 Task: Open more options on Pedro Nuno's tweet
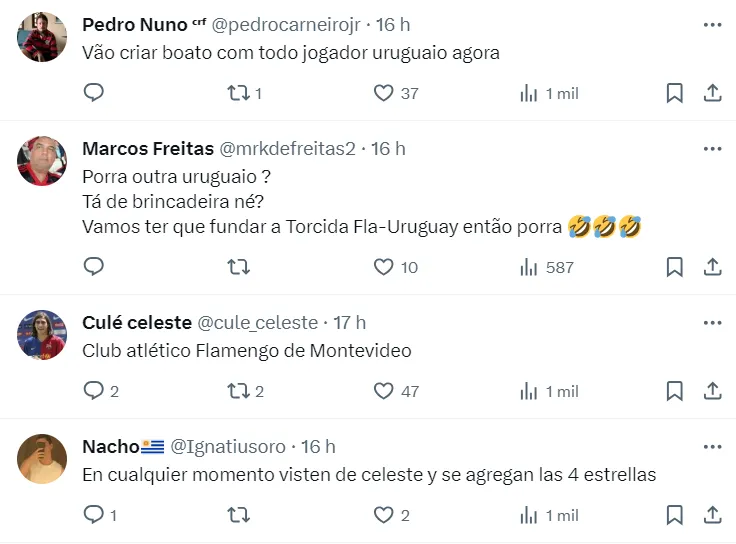[712, 24]
